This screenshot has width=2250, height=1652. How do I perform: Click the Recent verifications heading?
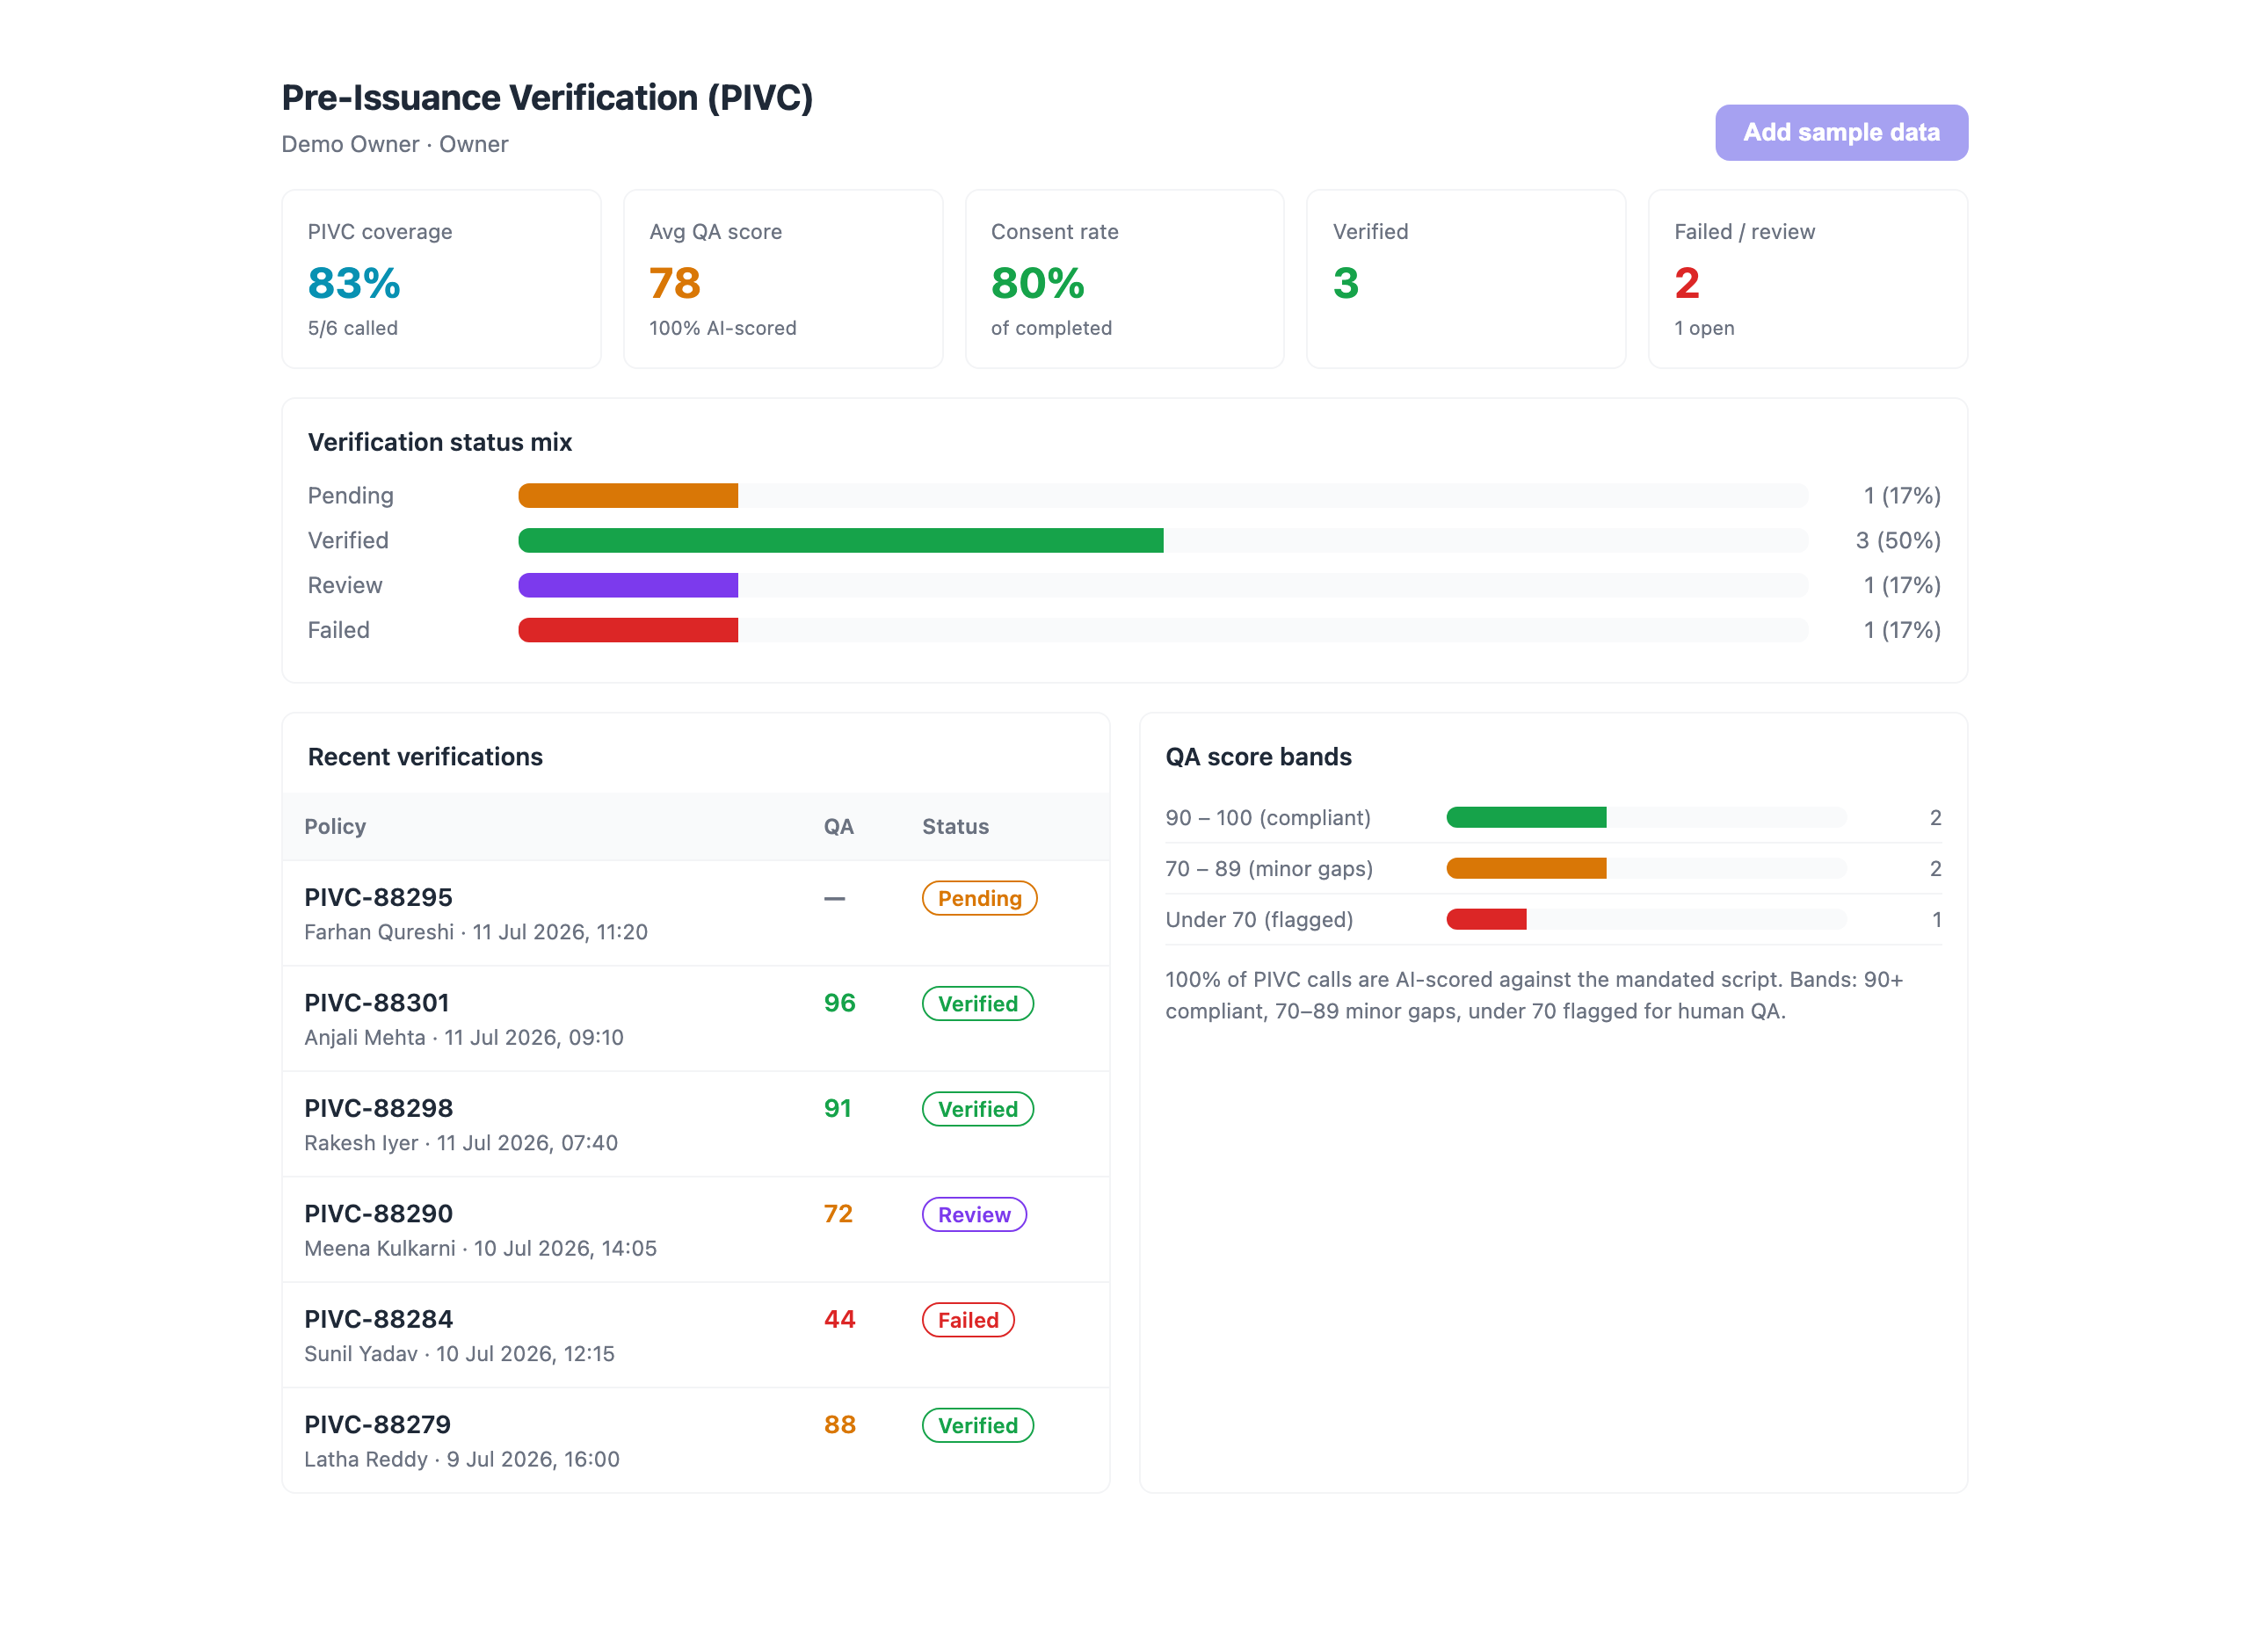(425, 756)
